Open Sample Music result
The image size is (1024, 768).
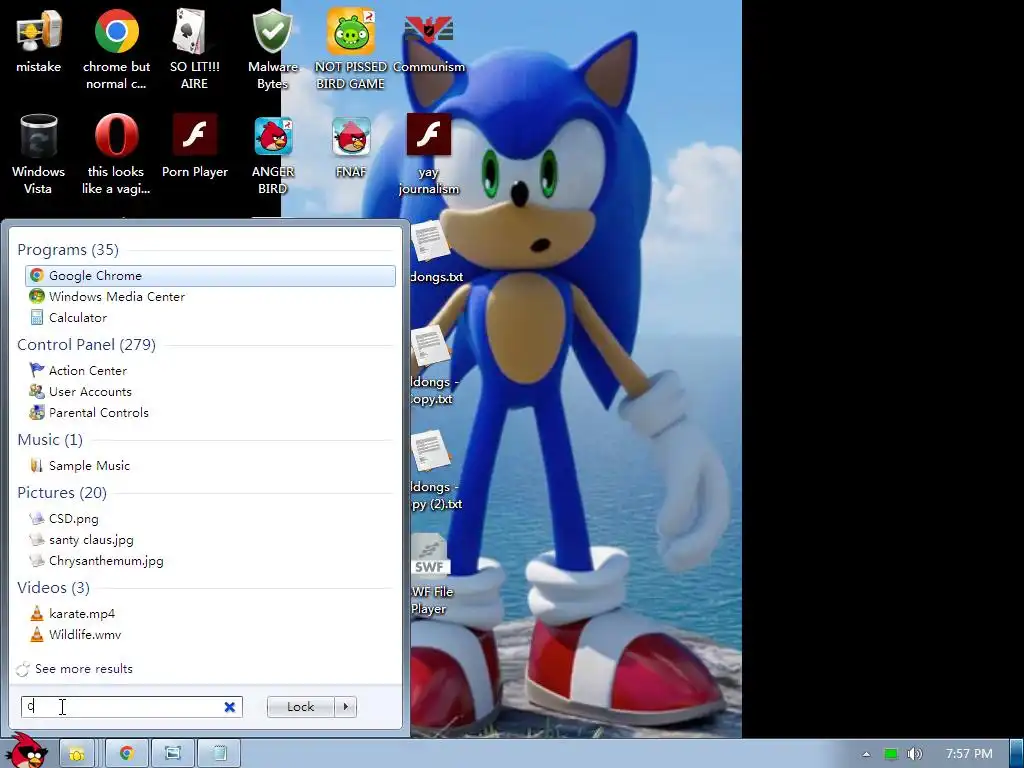[210, 466]
